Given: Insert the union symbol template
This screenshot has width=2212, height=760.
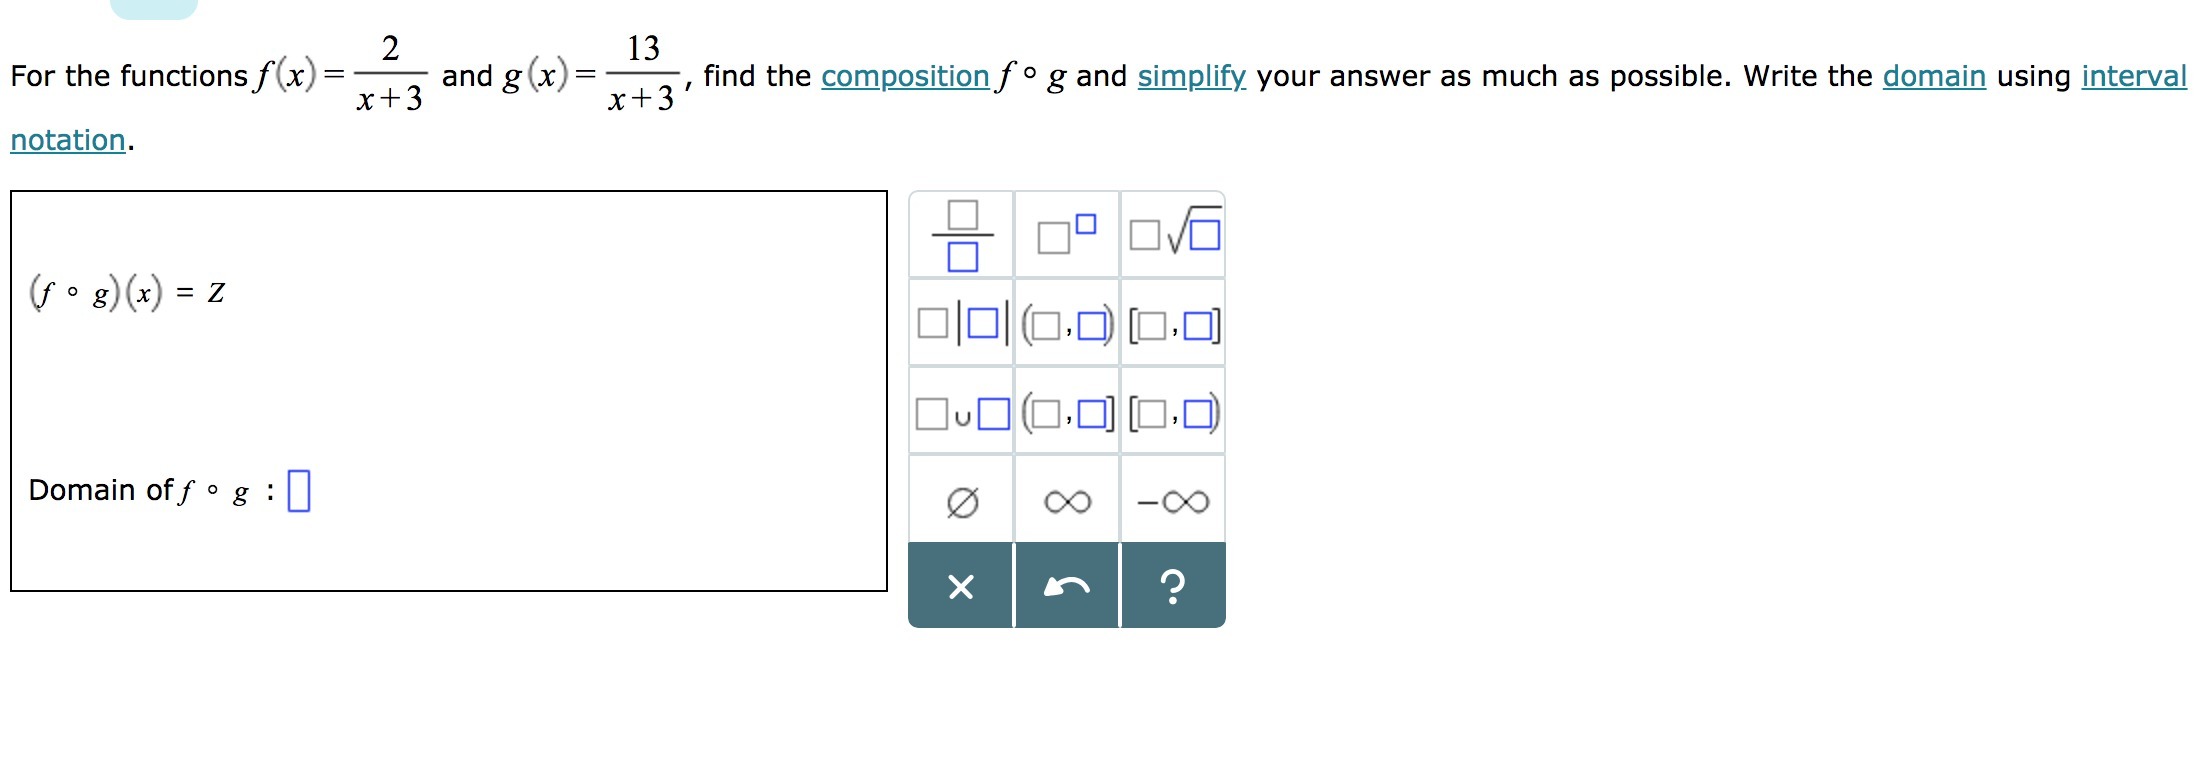Looking at the screenshot, I should 961,412.
